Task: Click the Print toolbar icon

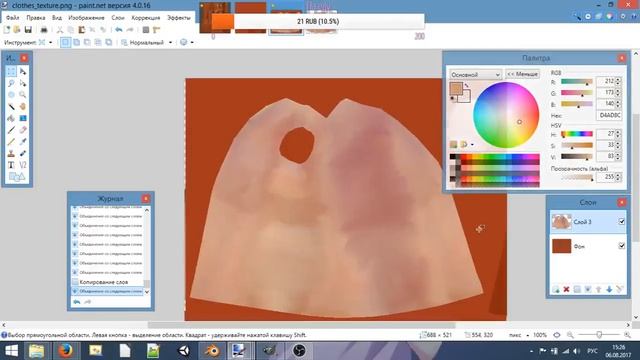Action: [x=44, y=30]
